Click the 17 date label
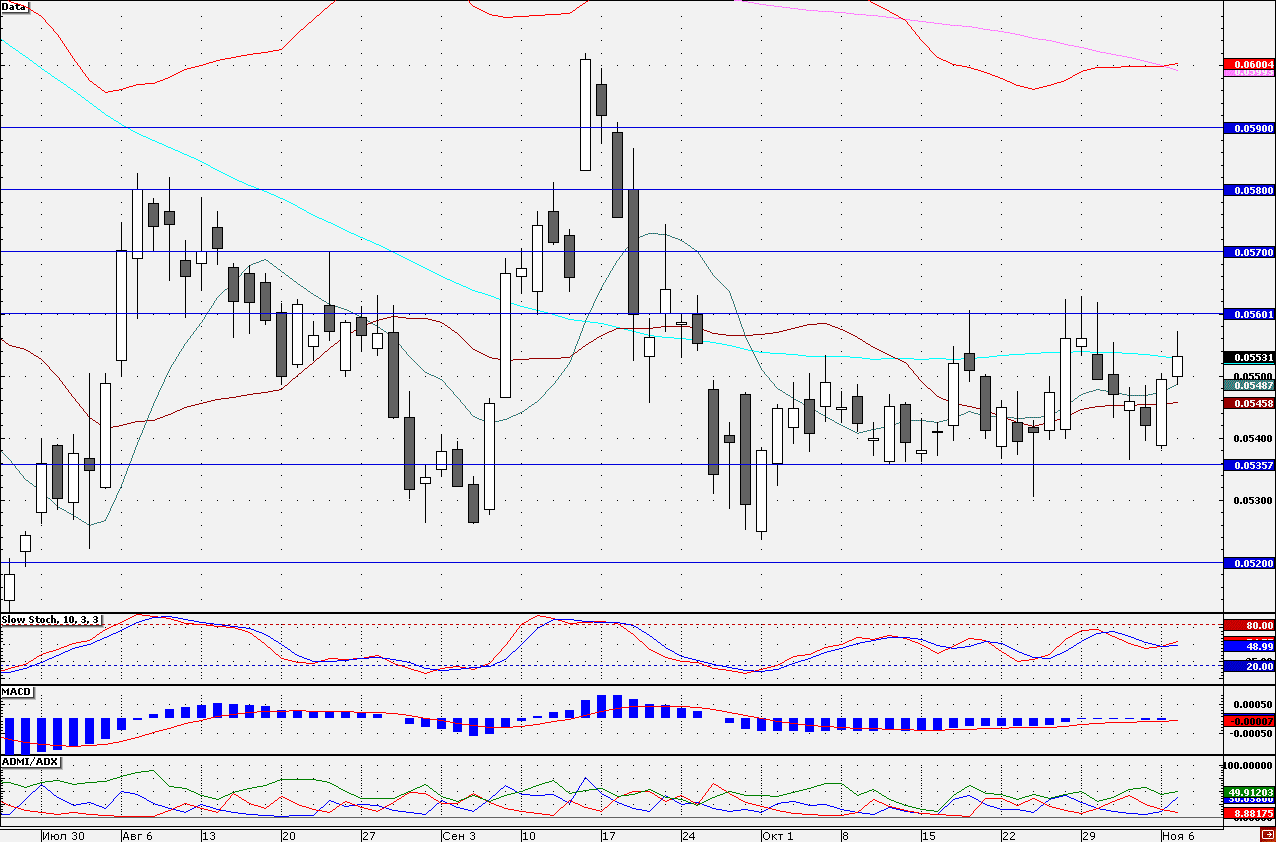 click(x=608, y=835)
